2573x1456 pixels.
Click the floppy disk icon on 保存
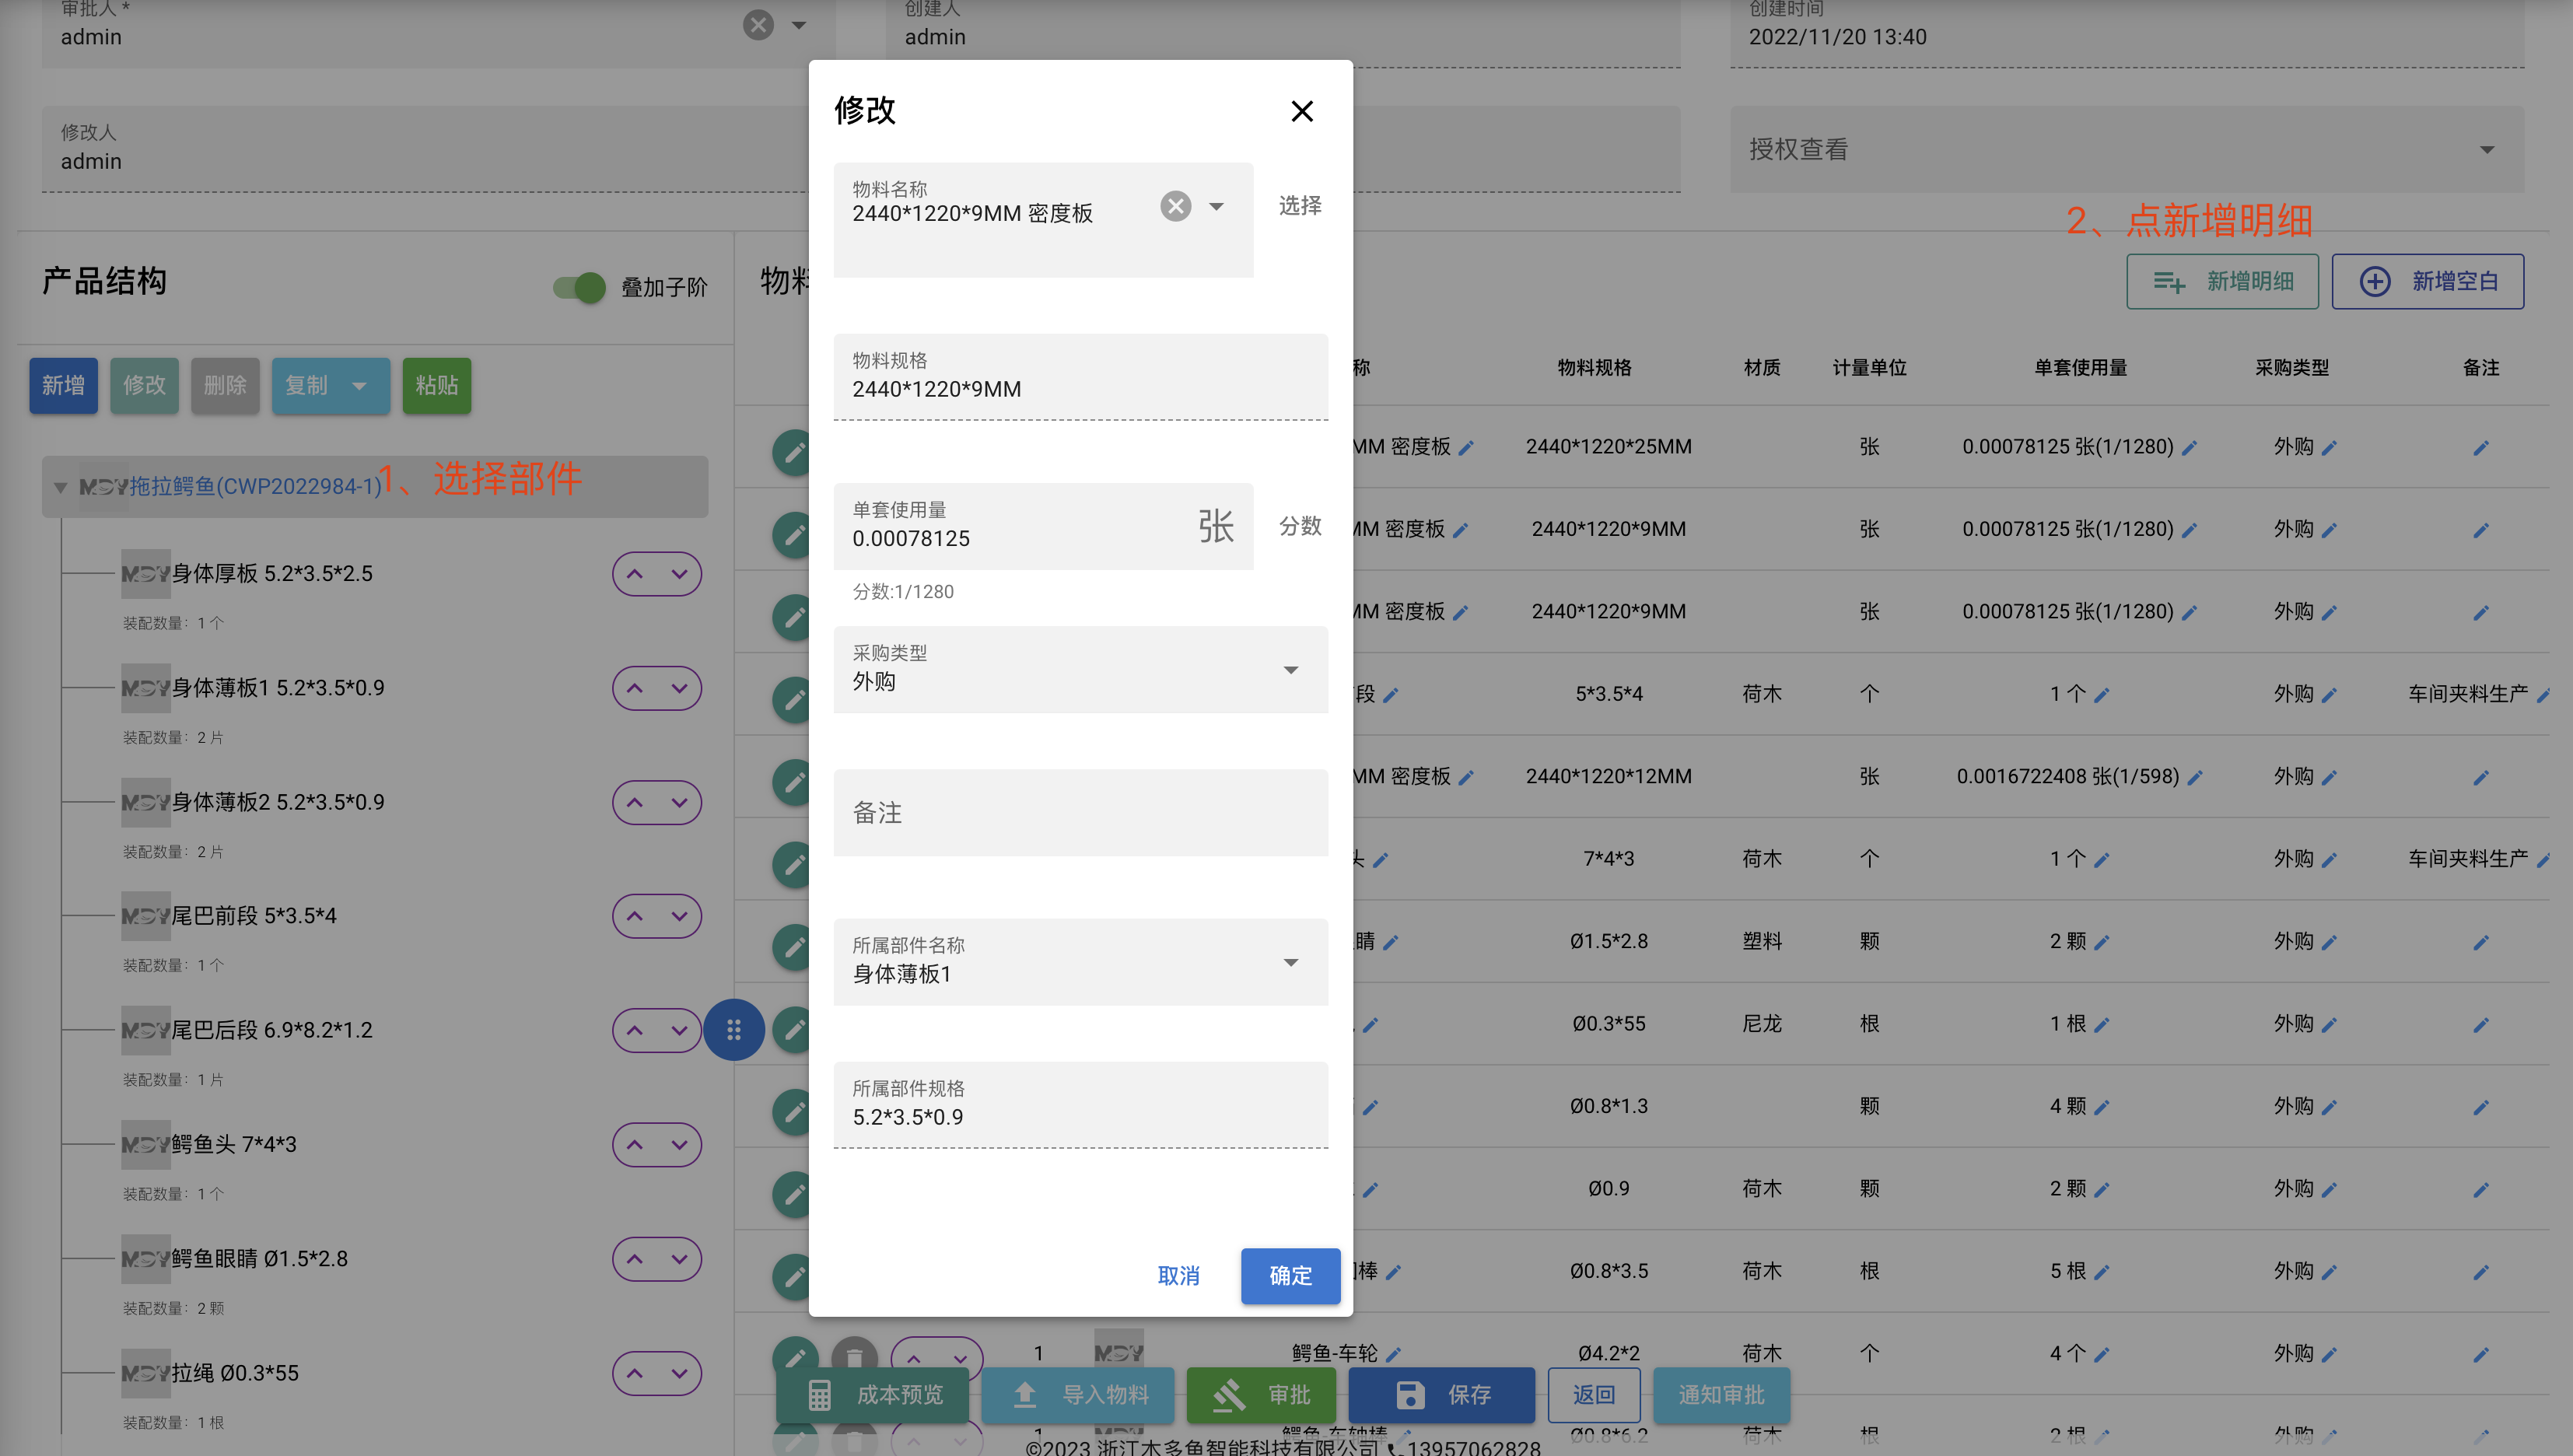tap(1410, 1394)
